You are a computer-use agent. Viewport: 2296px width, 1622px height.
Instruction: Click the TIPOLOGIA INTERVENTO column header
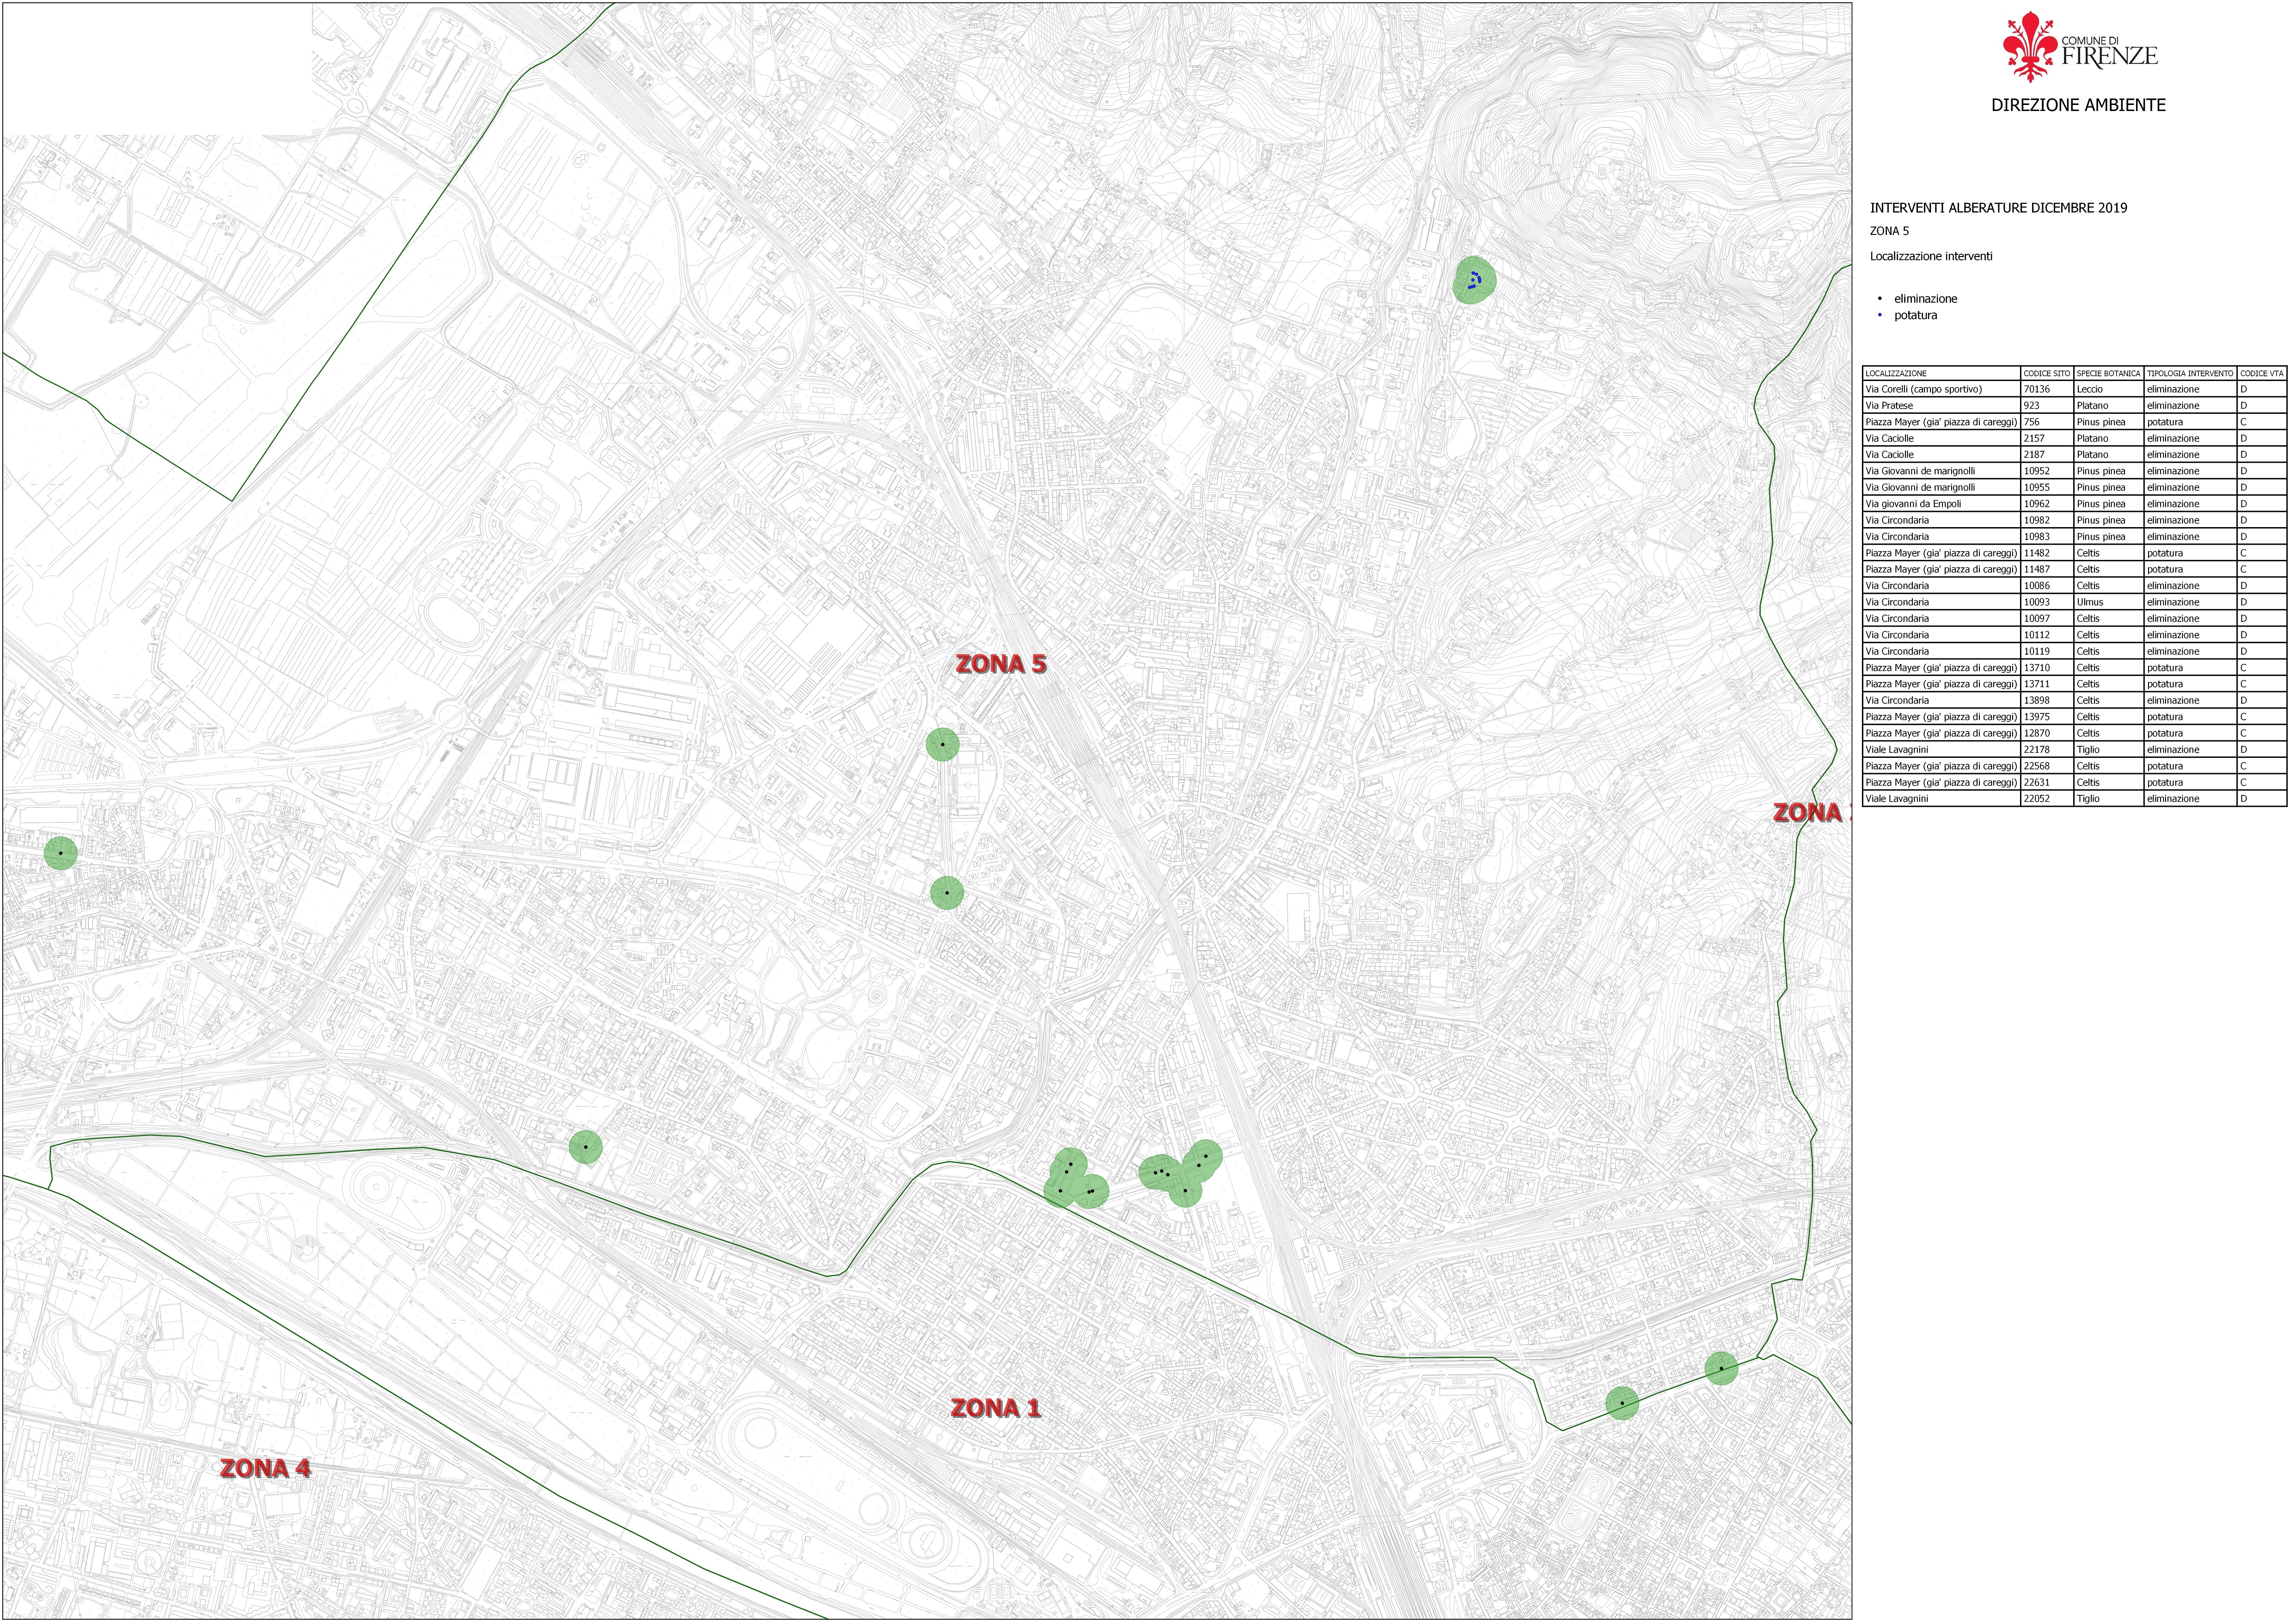point(2189,373)
